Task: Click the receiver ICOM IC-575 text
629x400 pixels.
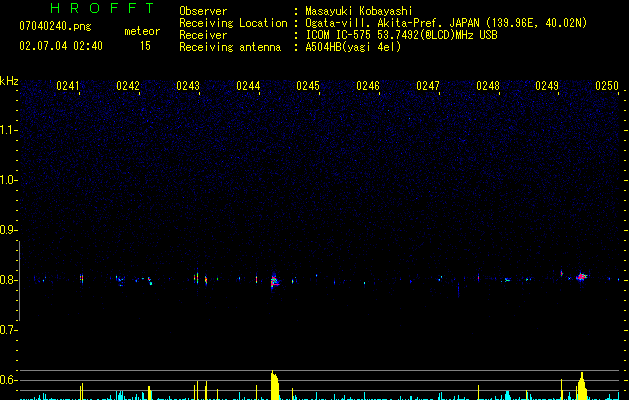Action: tap(401, 35)
